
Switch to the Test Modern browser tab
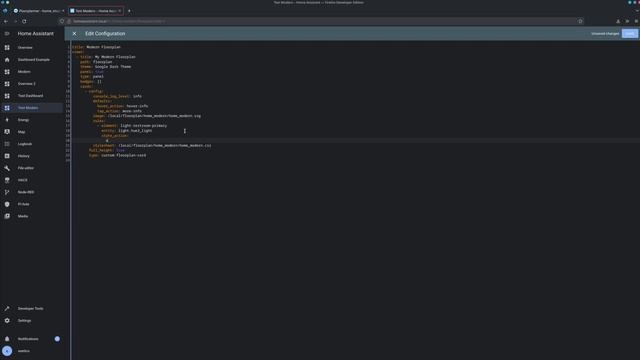(95, 11)
